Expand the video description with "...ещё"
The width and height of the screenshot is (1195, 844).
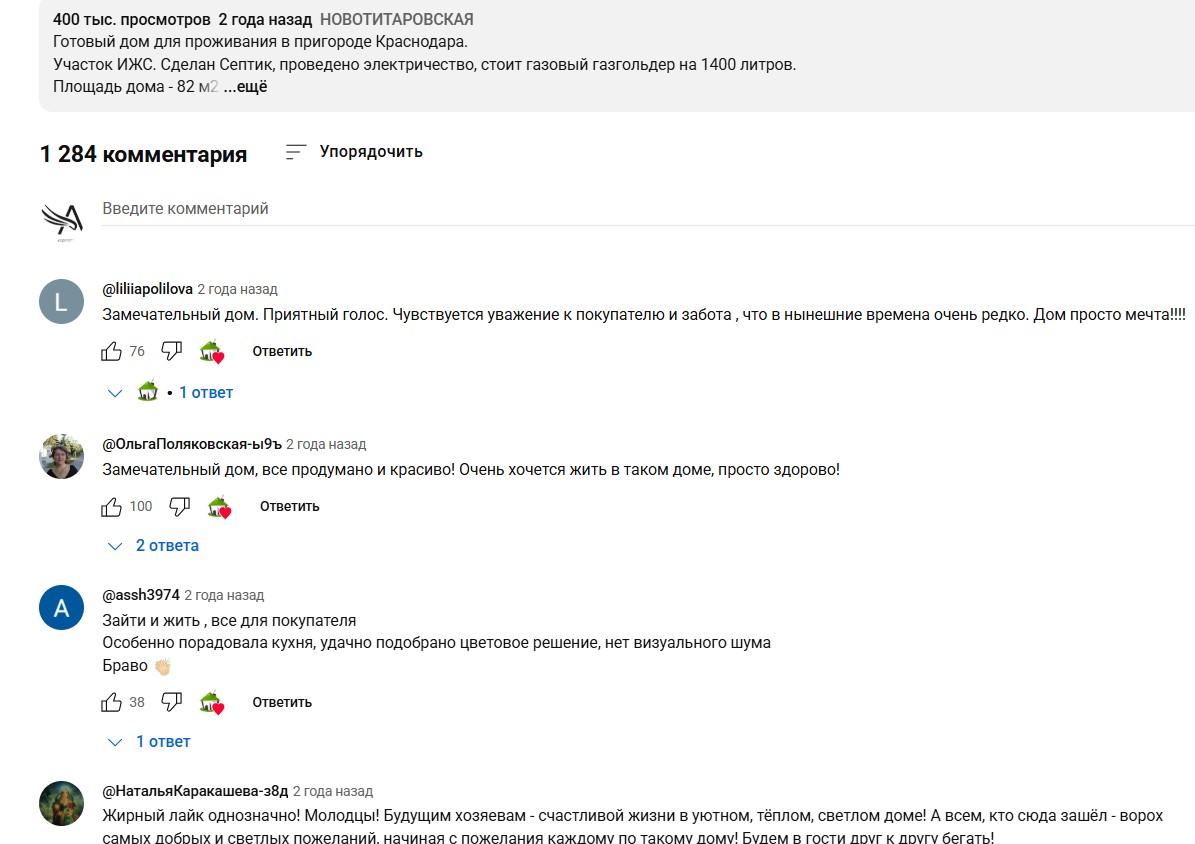tap(245, 87)
